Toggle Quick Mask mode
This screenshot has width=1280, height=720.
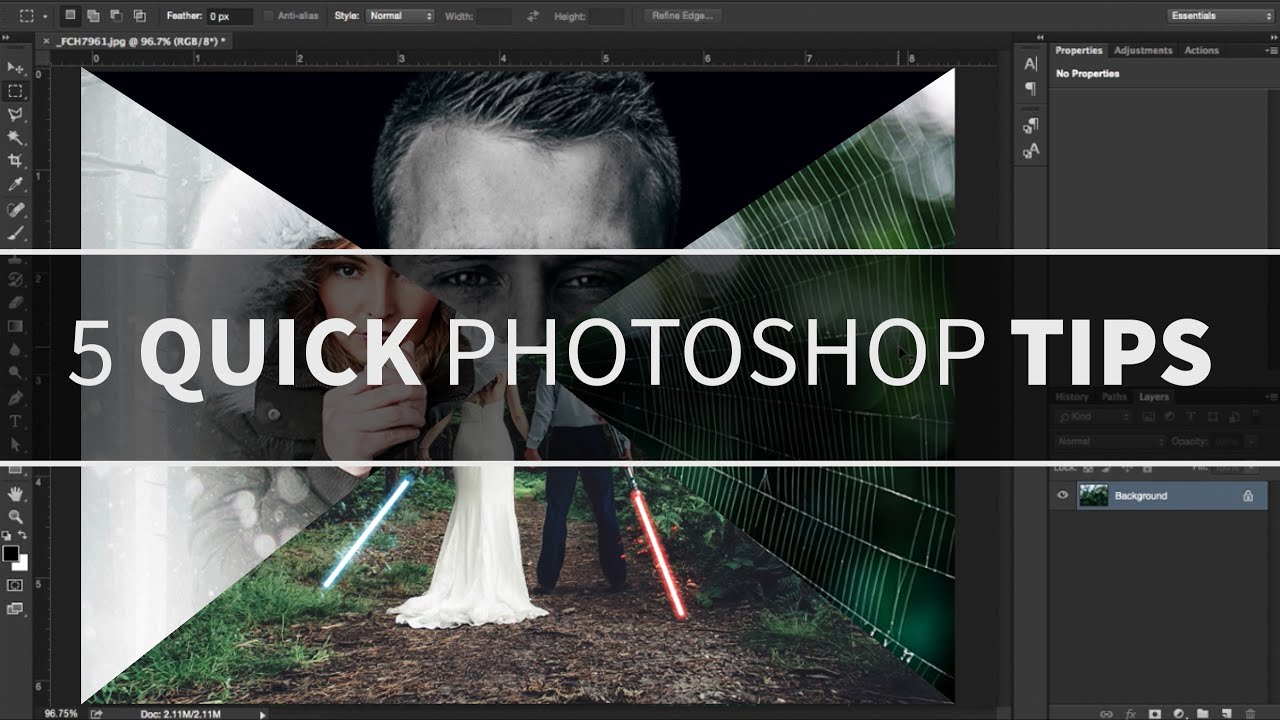pyautogui.click(x=15, y=584)
